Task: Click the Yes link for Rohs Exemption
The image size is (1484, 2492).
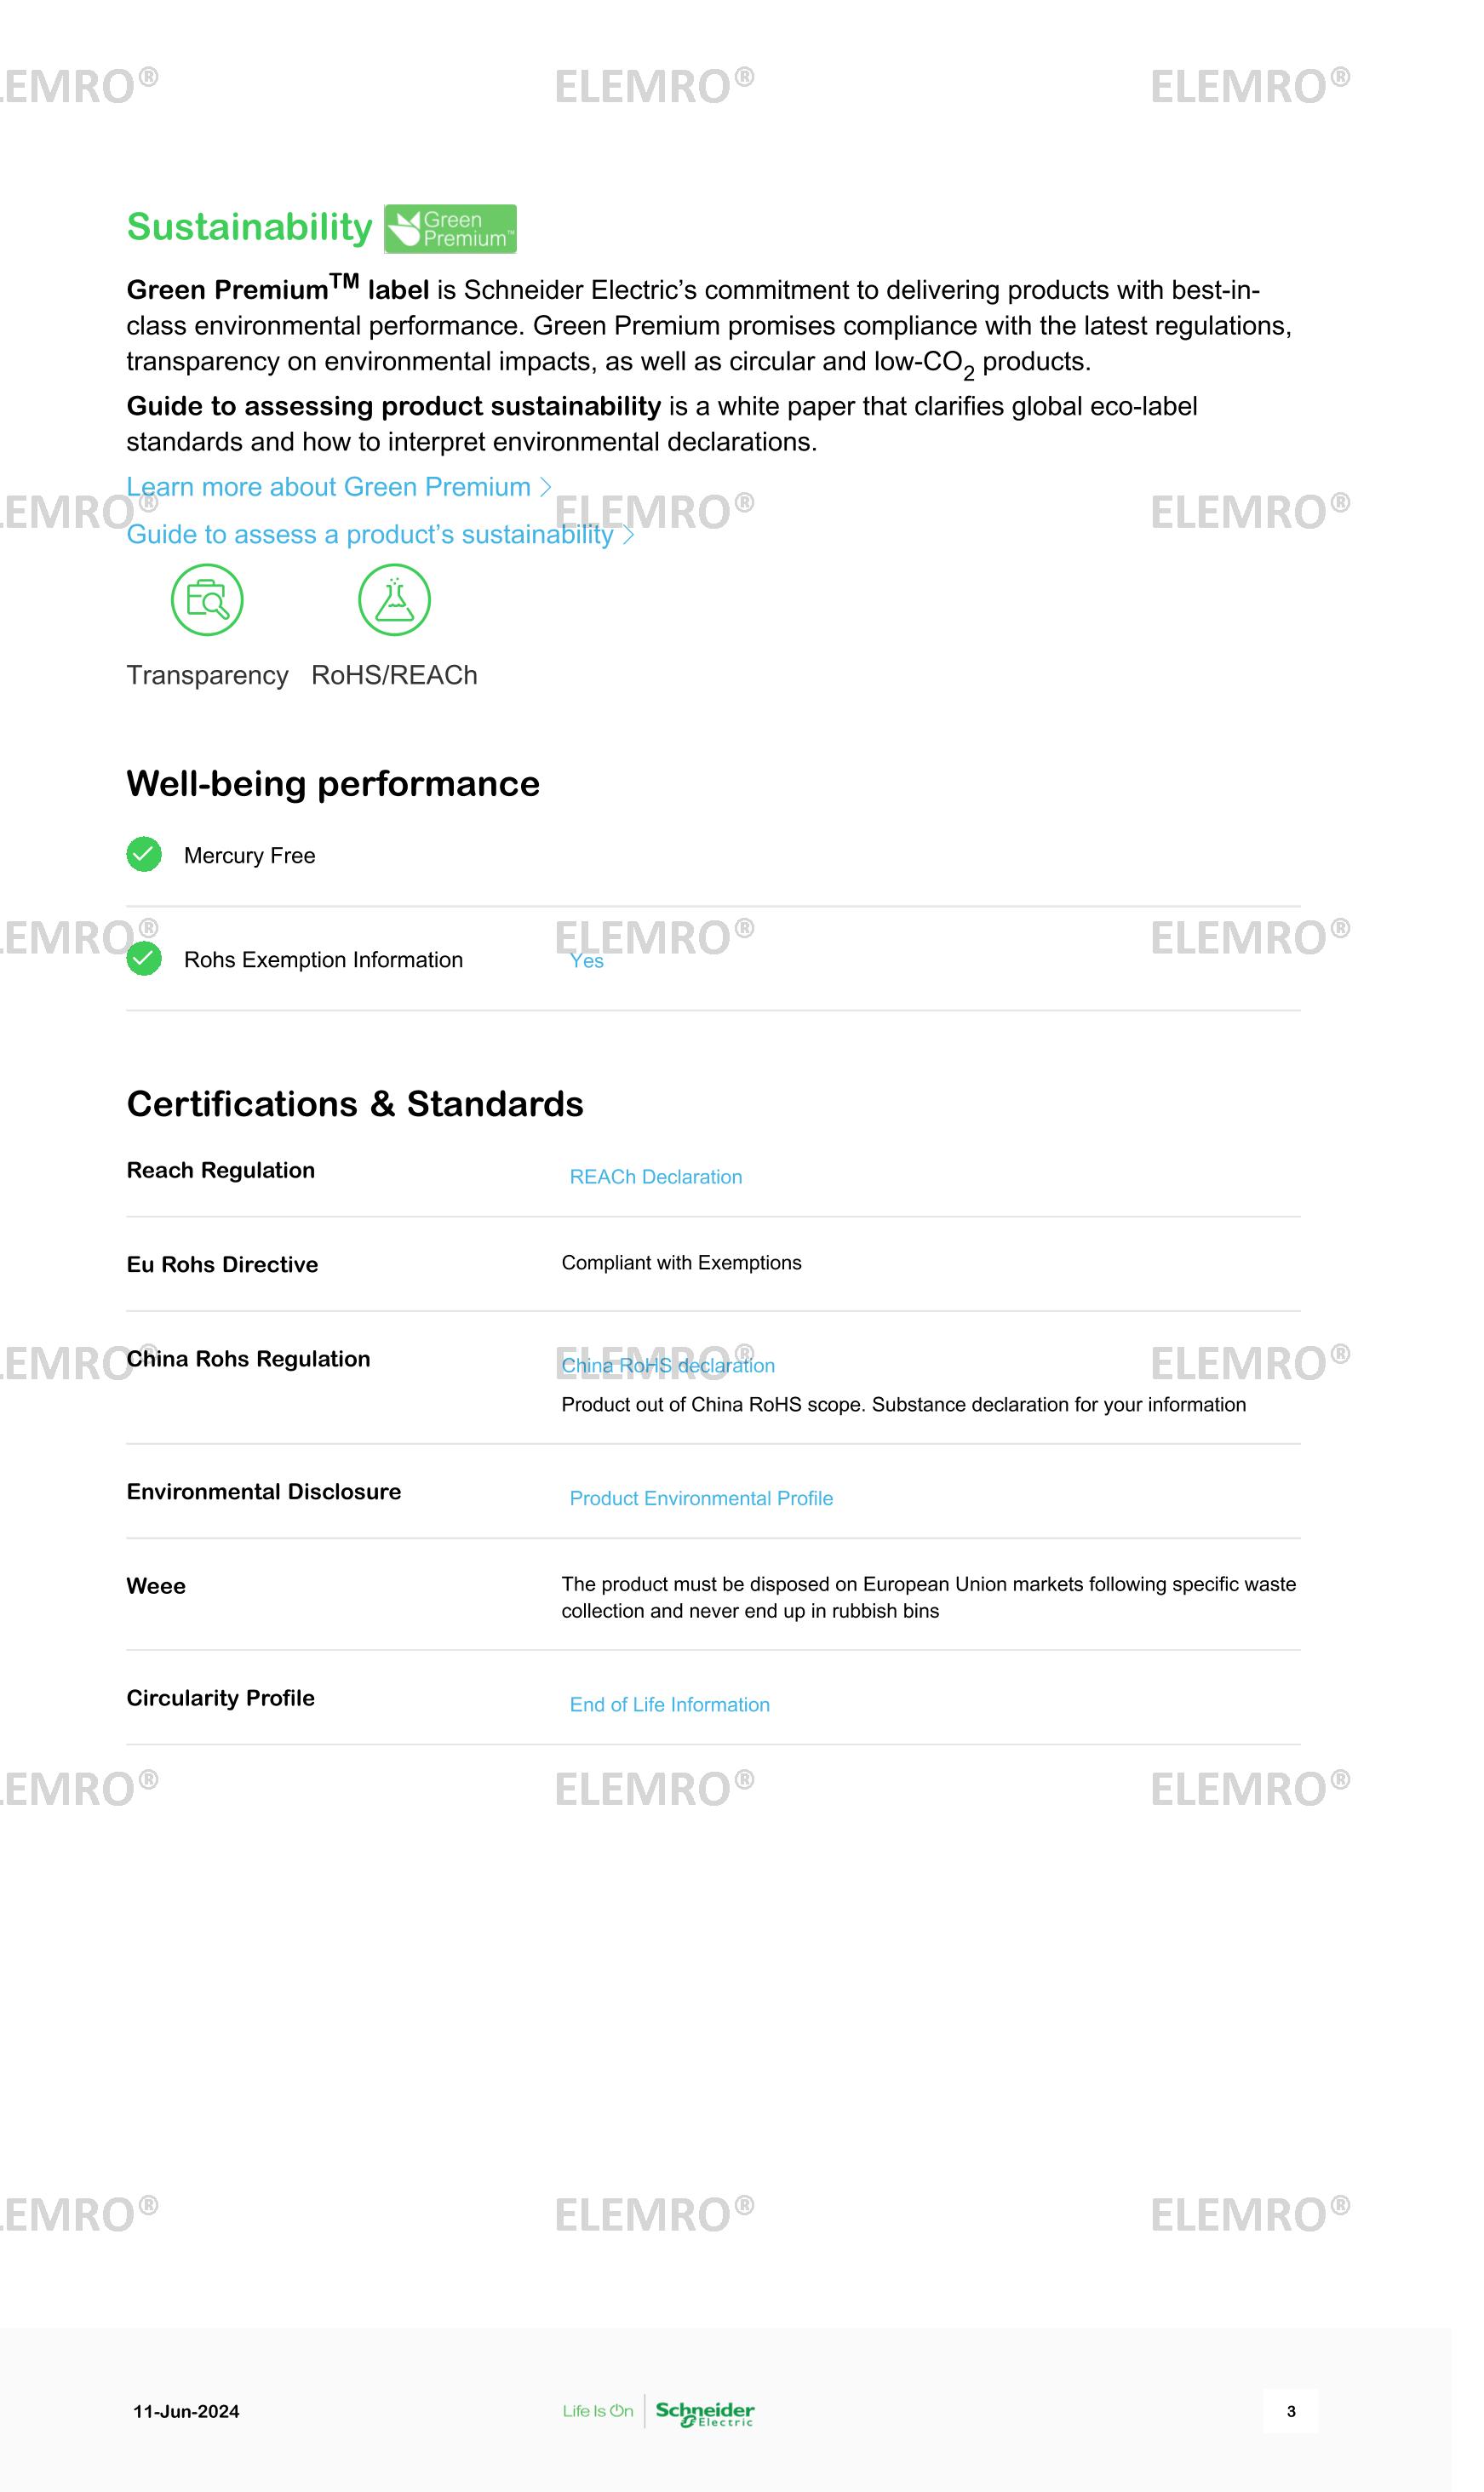Action: (586, 961)
